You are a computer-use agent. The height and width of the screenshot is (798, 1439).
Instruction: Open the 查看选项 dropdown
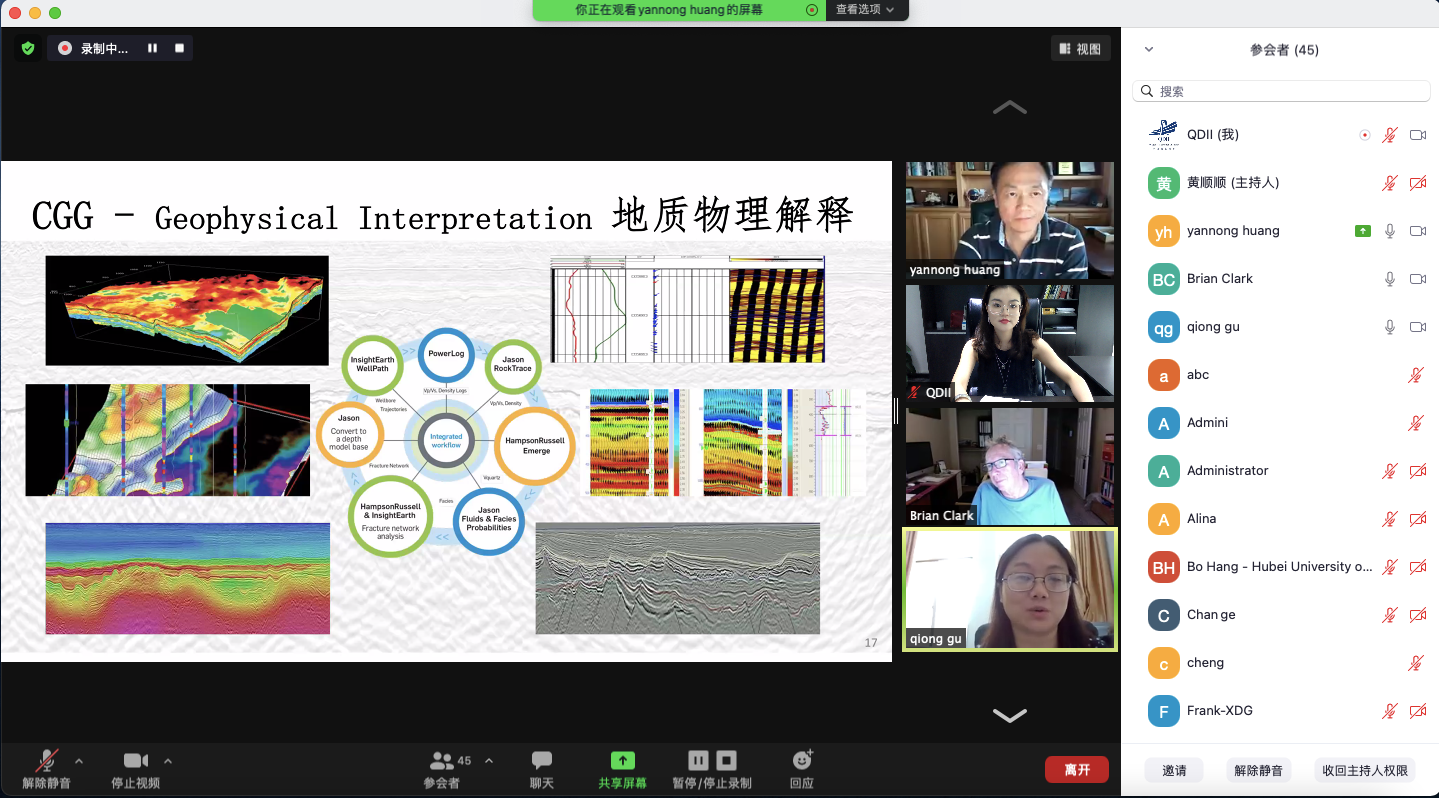866,10
